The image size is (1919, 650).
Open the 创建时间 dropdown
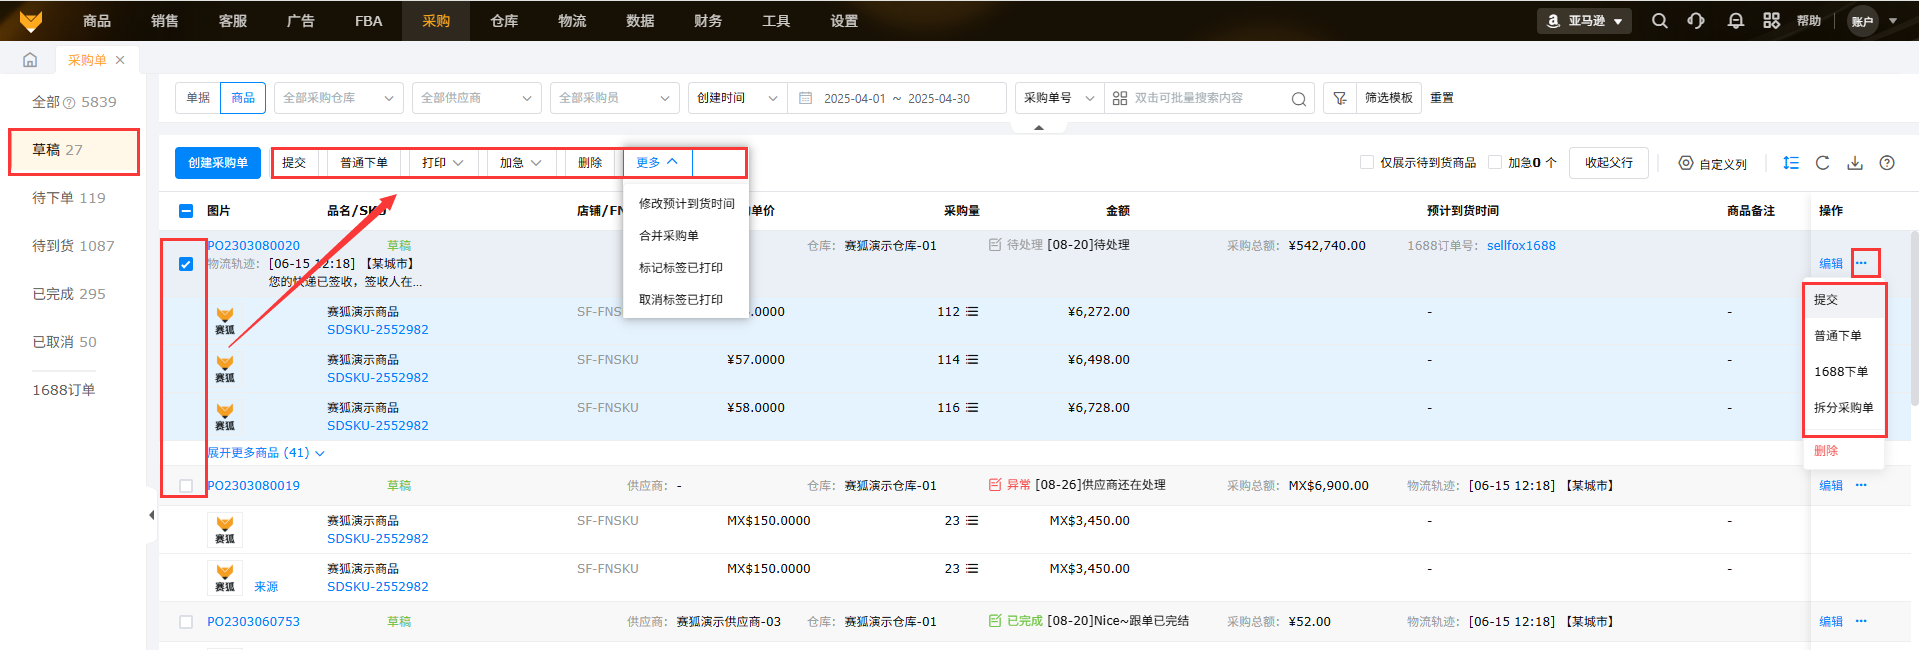(x=737, y=98)
